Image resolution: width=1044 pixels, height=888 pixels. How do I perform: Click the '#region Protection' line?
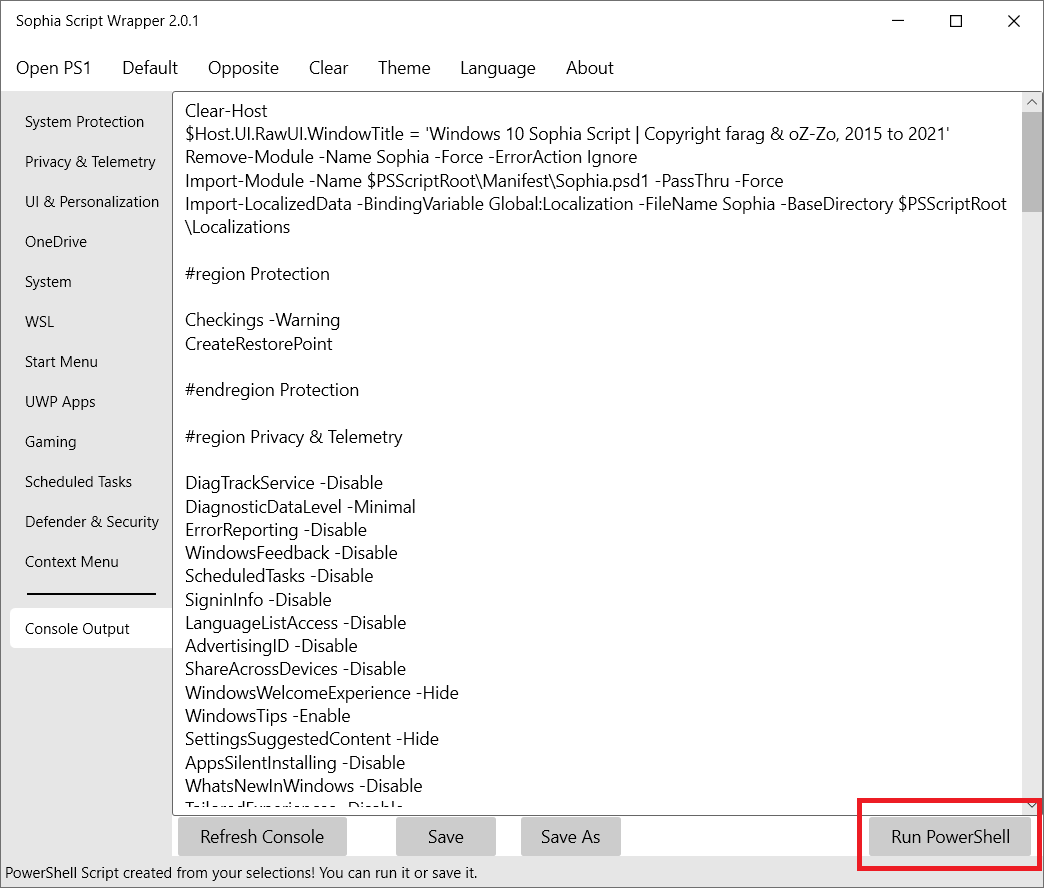(257, 274)
